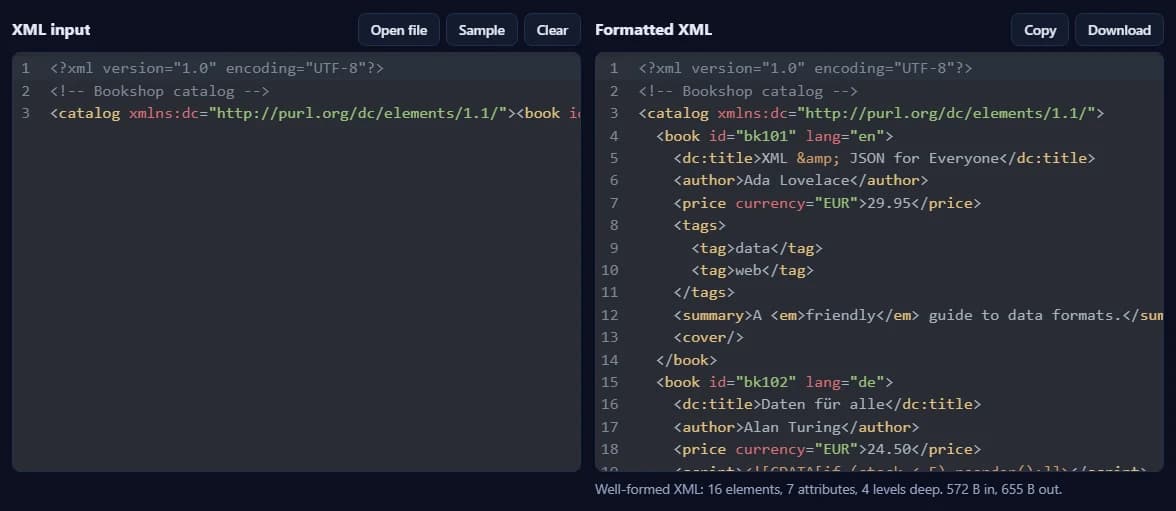Viewport: 1176px width, 511px height.
Task: Click the Well-formed XML status message
Action: (828, 489)
